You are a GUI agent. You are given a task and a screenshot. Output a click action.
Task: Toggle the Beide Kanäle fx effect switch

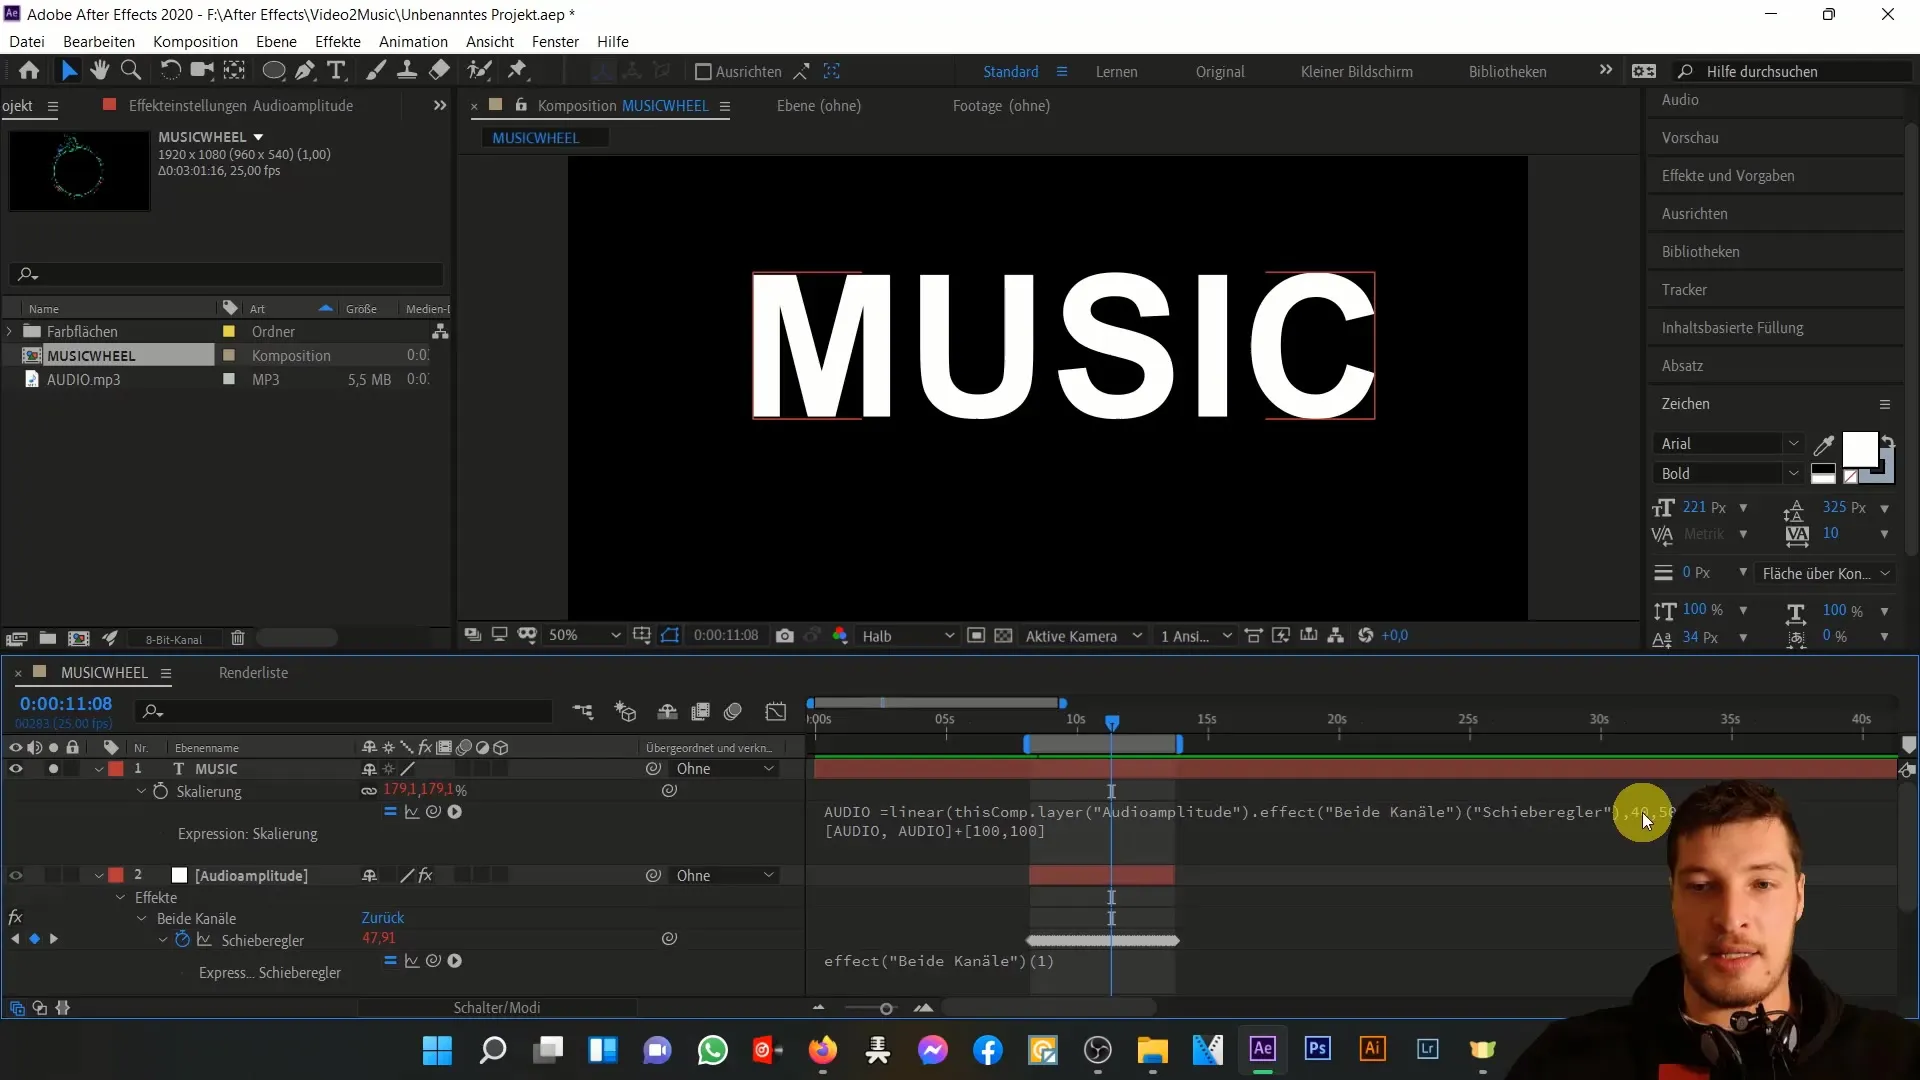15,918
